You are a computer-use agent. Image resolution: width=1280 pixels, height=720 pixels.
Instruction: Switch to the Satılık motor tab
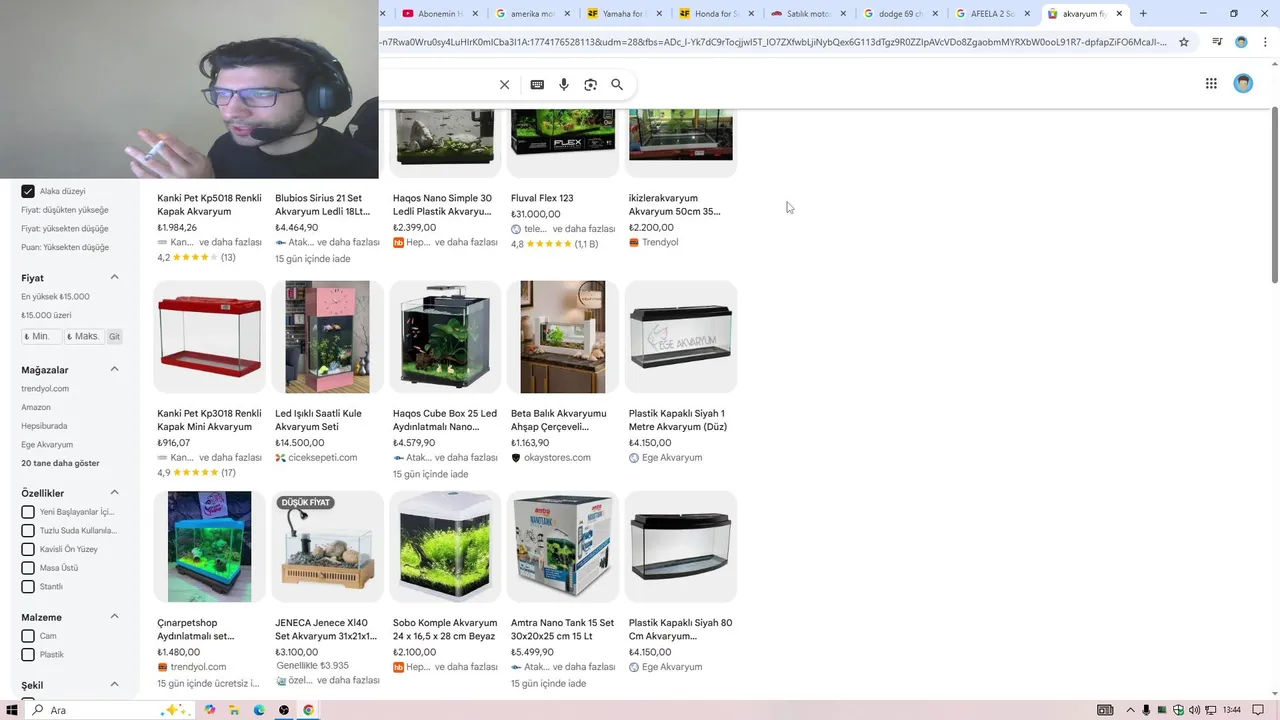pos(809,14)
